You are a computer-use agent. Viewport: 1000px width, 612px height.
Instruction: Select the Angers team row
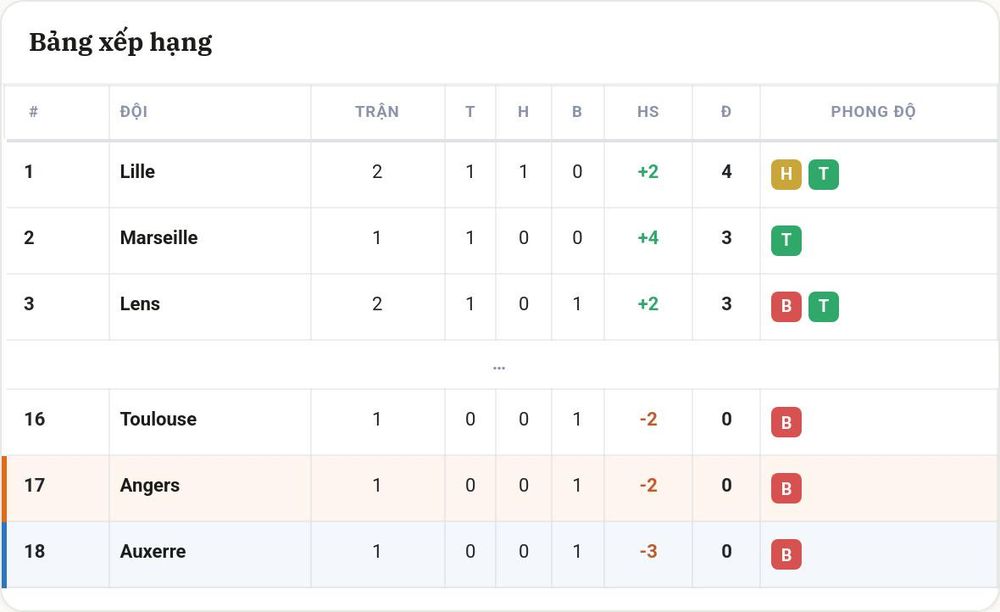(x=500, y=488)
